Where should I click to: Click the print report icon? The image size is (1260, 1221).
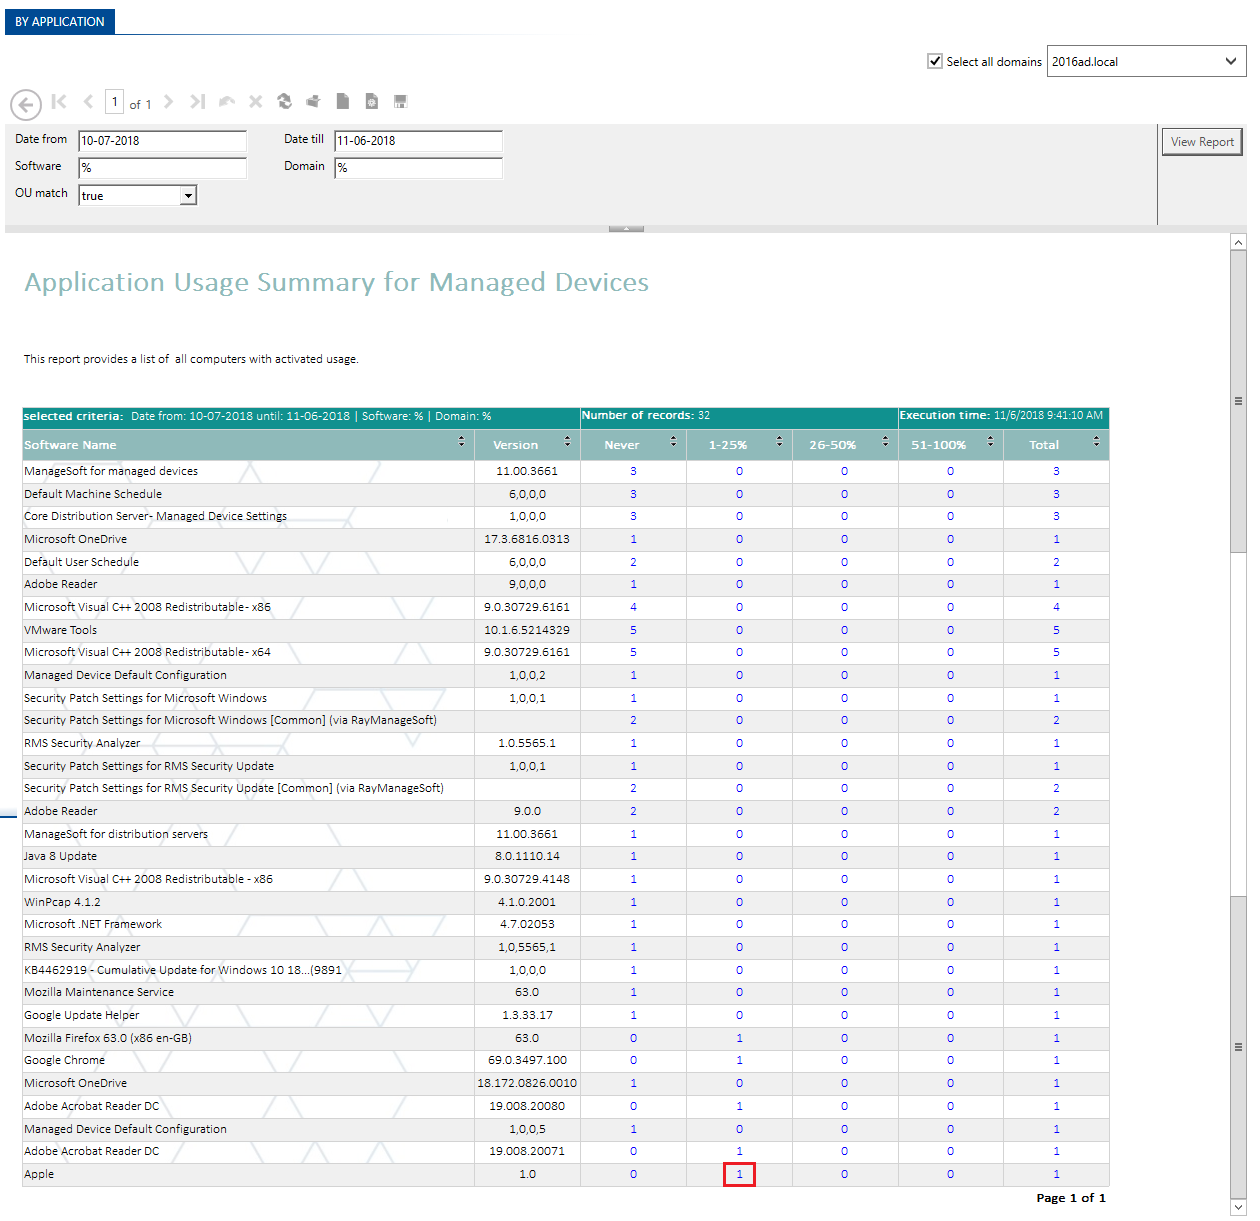coord(313,101)
